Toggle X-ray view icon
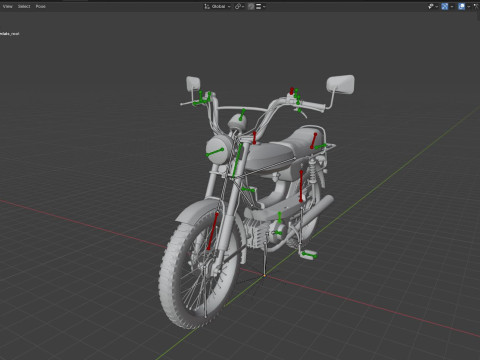 [477, 6]
